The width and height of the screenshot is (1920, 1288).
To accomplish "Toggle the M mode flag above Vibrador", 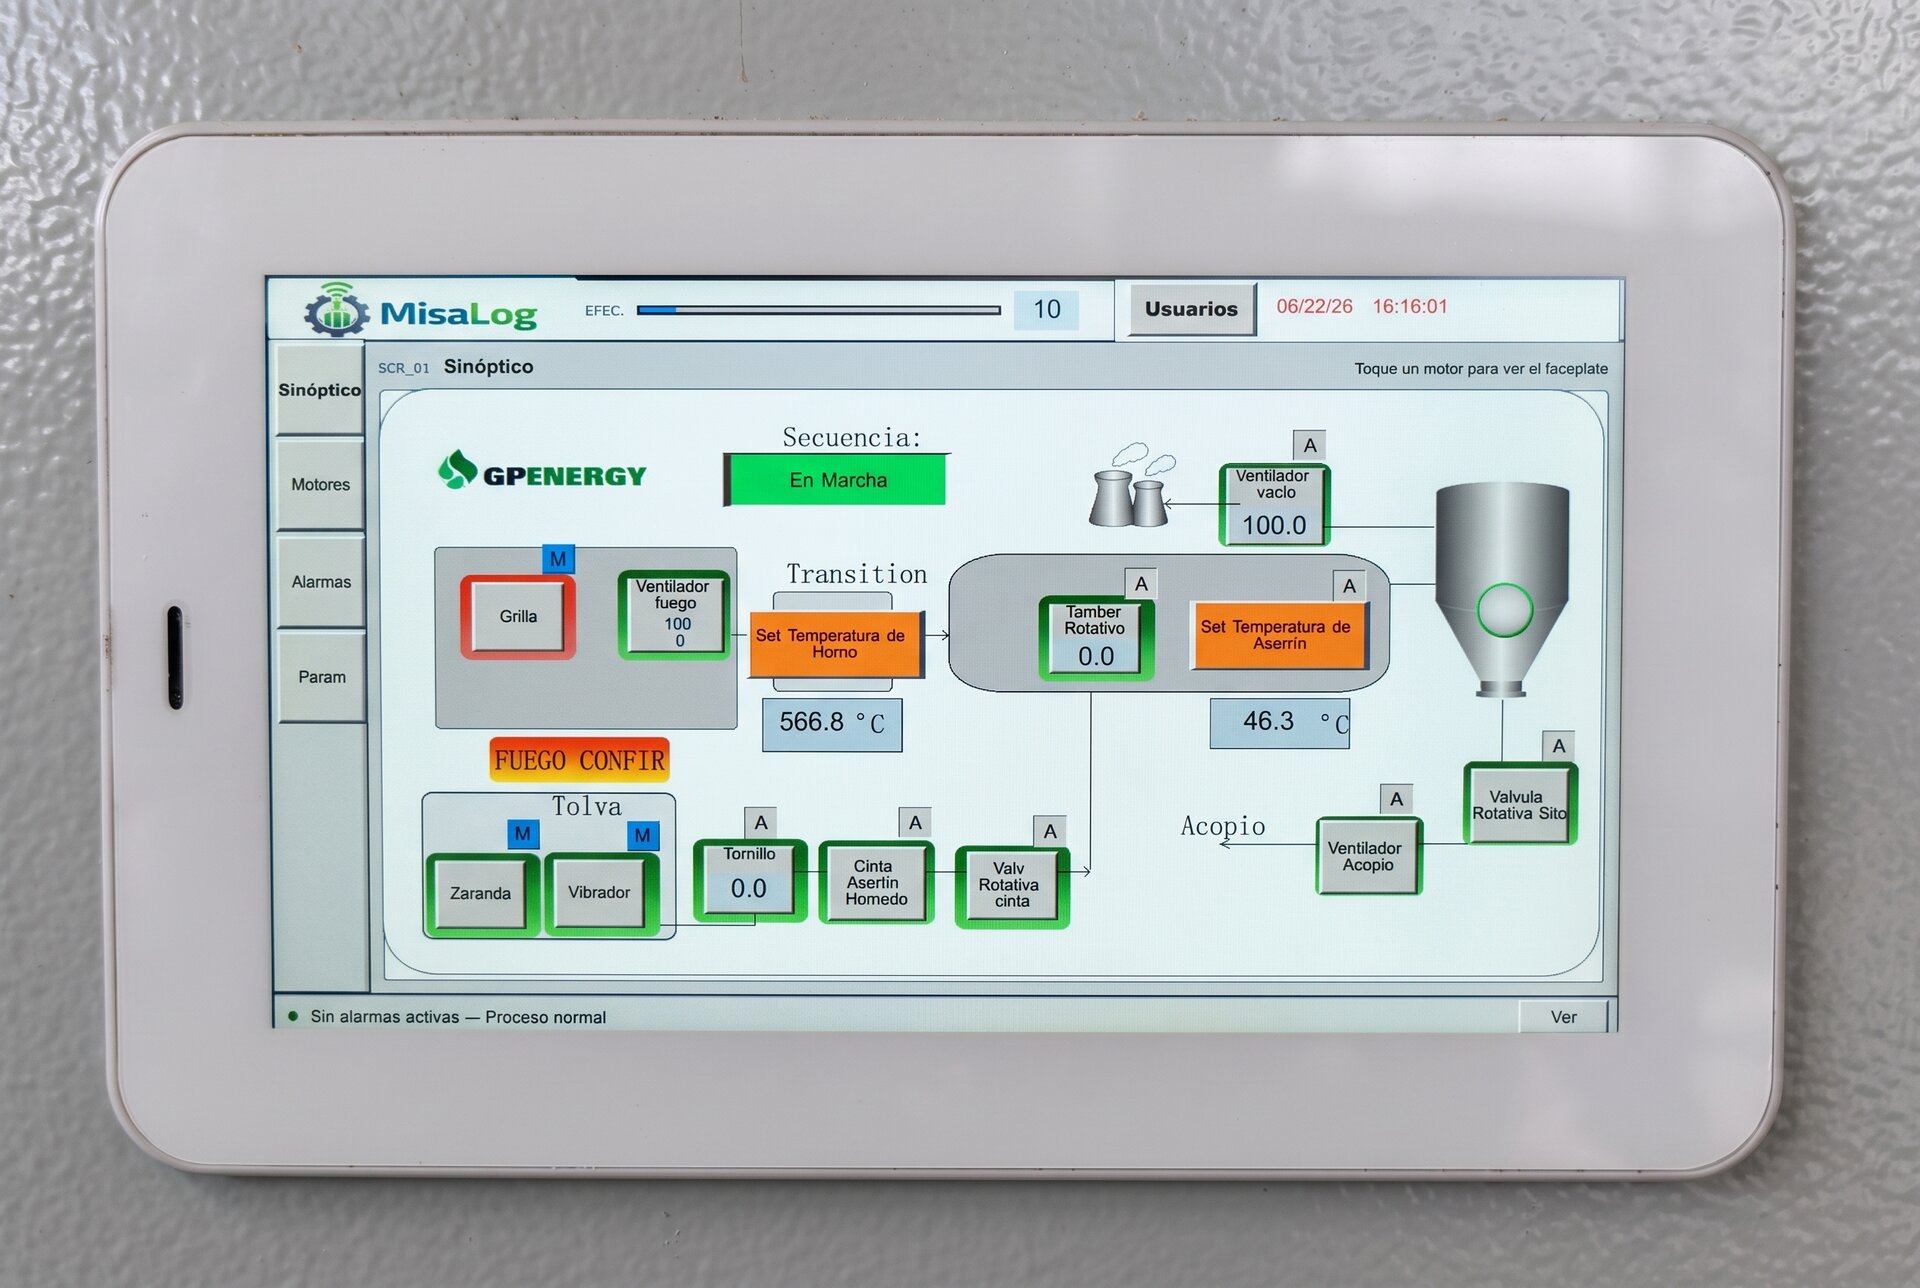I will pyautogui.click(x=643, y=835).
